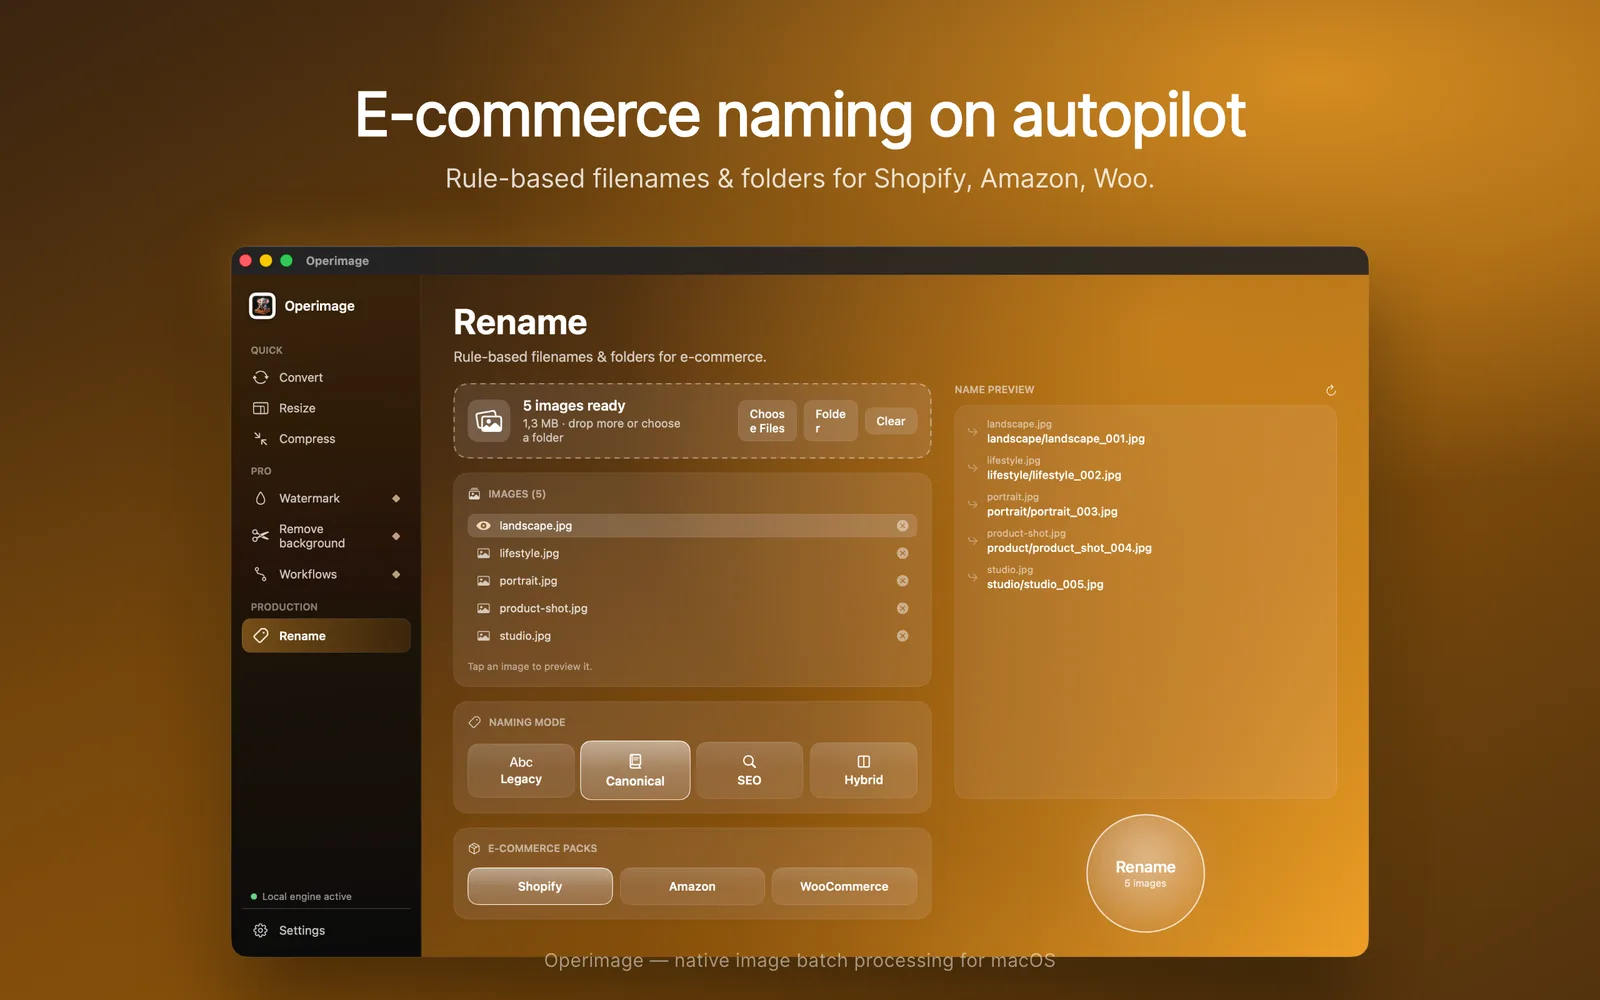Toggle preview eye icon for landscape.jpg

tap(484, 526)
